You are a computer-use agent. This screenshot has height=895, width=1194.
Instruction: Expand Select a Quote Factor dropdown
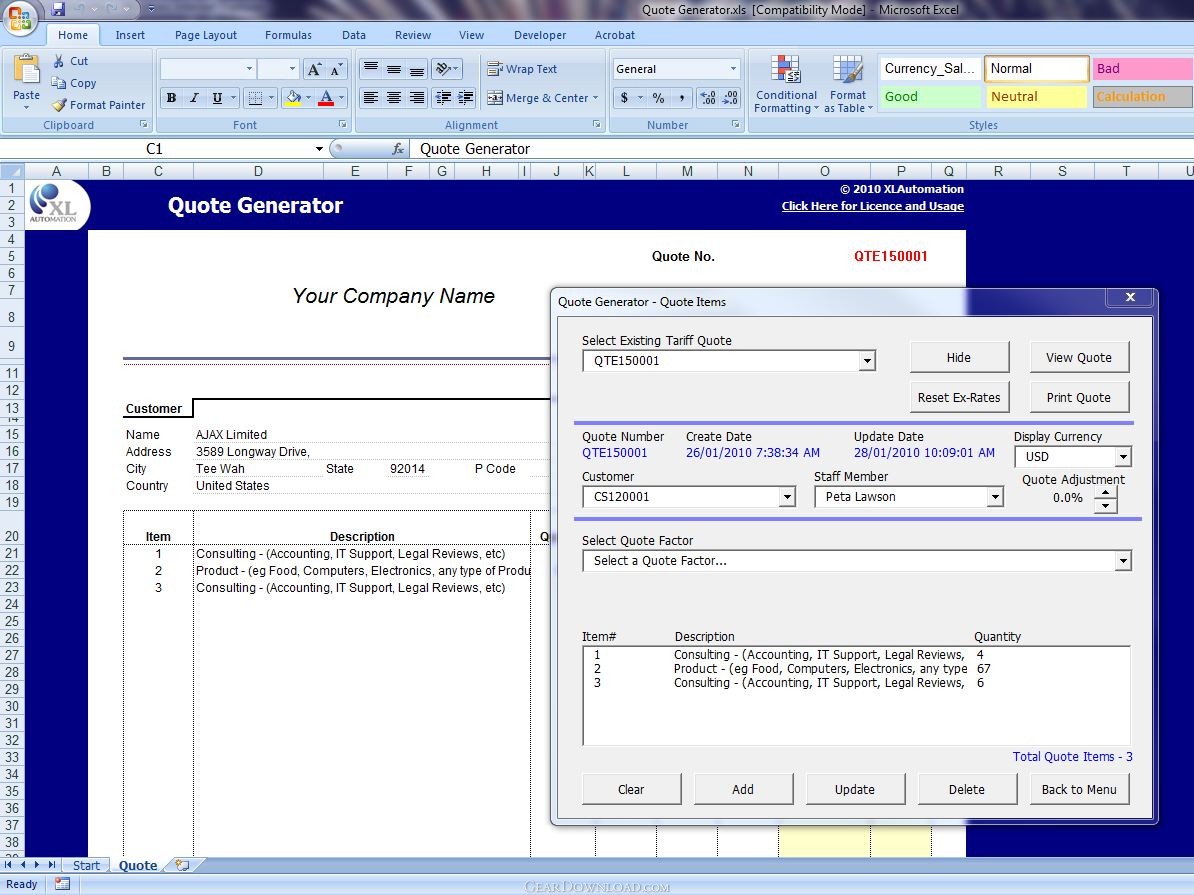pyautogui.click(x=1122, y=561)
